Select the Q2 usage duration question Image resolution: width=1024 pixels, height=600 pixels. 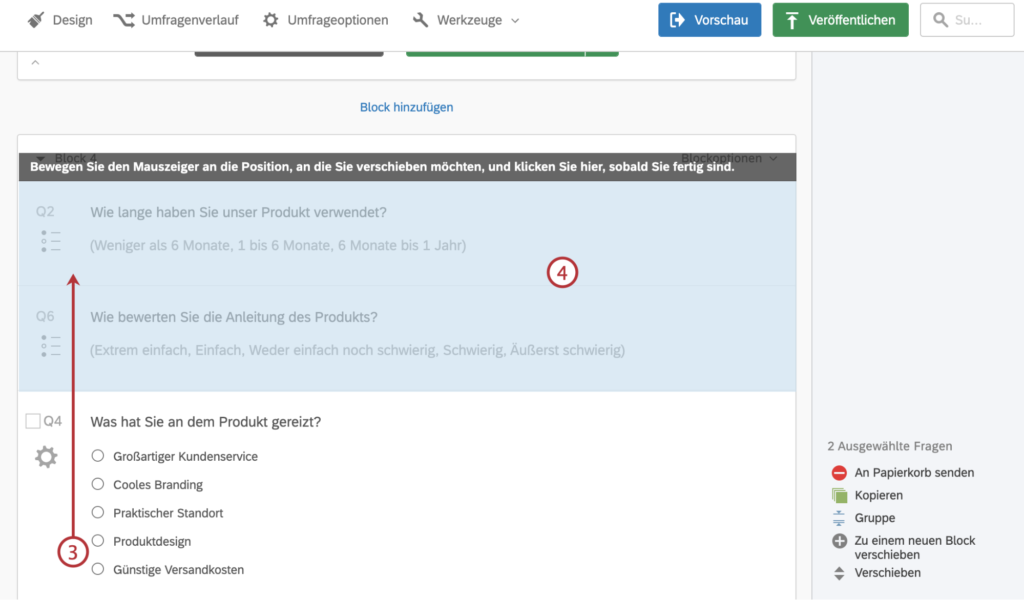[407, 233]
